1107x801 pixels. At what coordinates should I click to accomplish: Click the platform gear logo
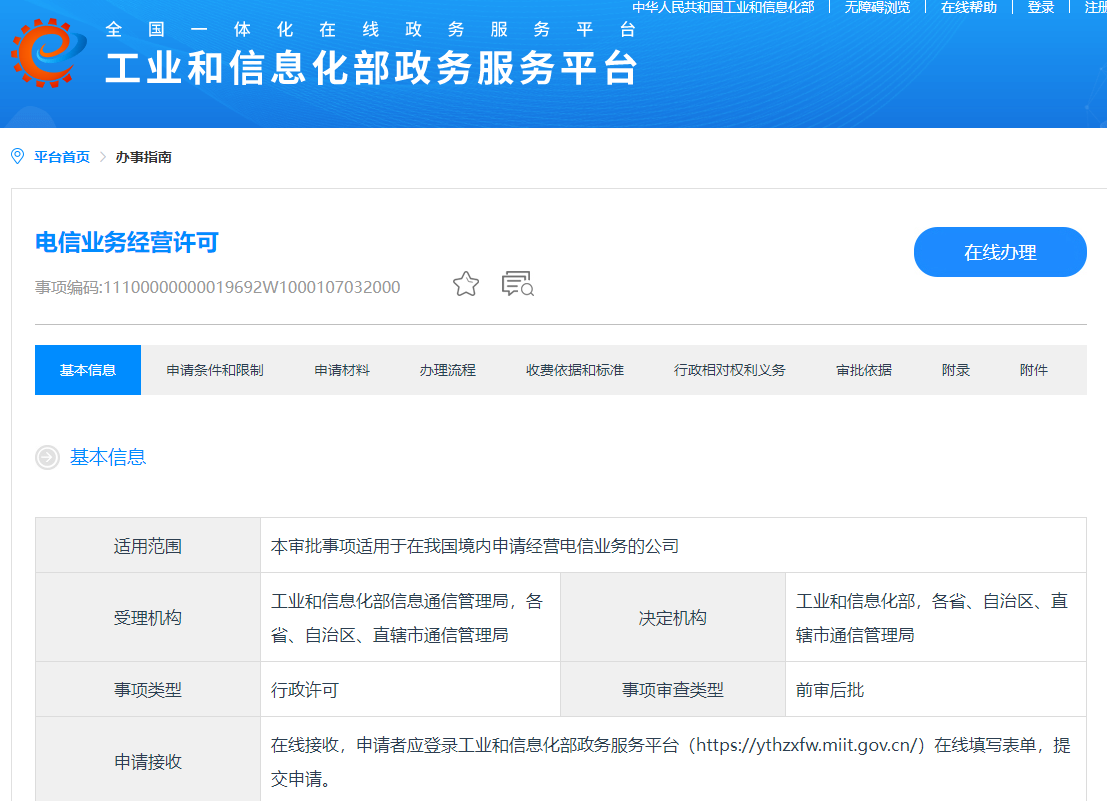48,53
